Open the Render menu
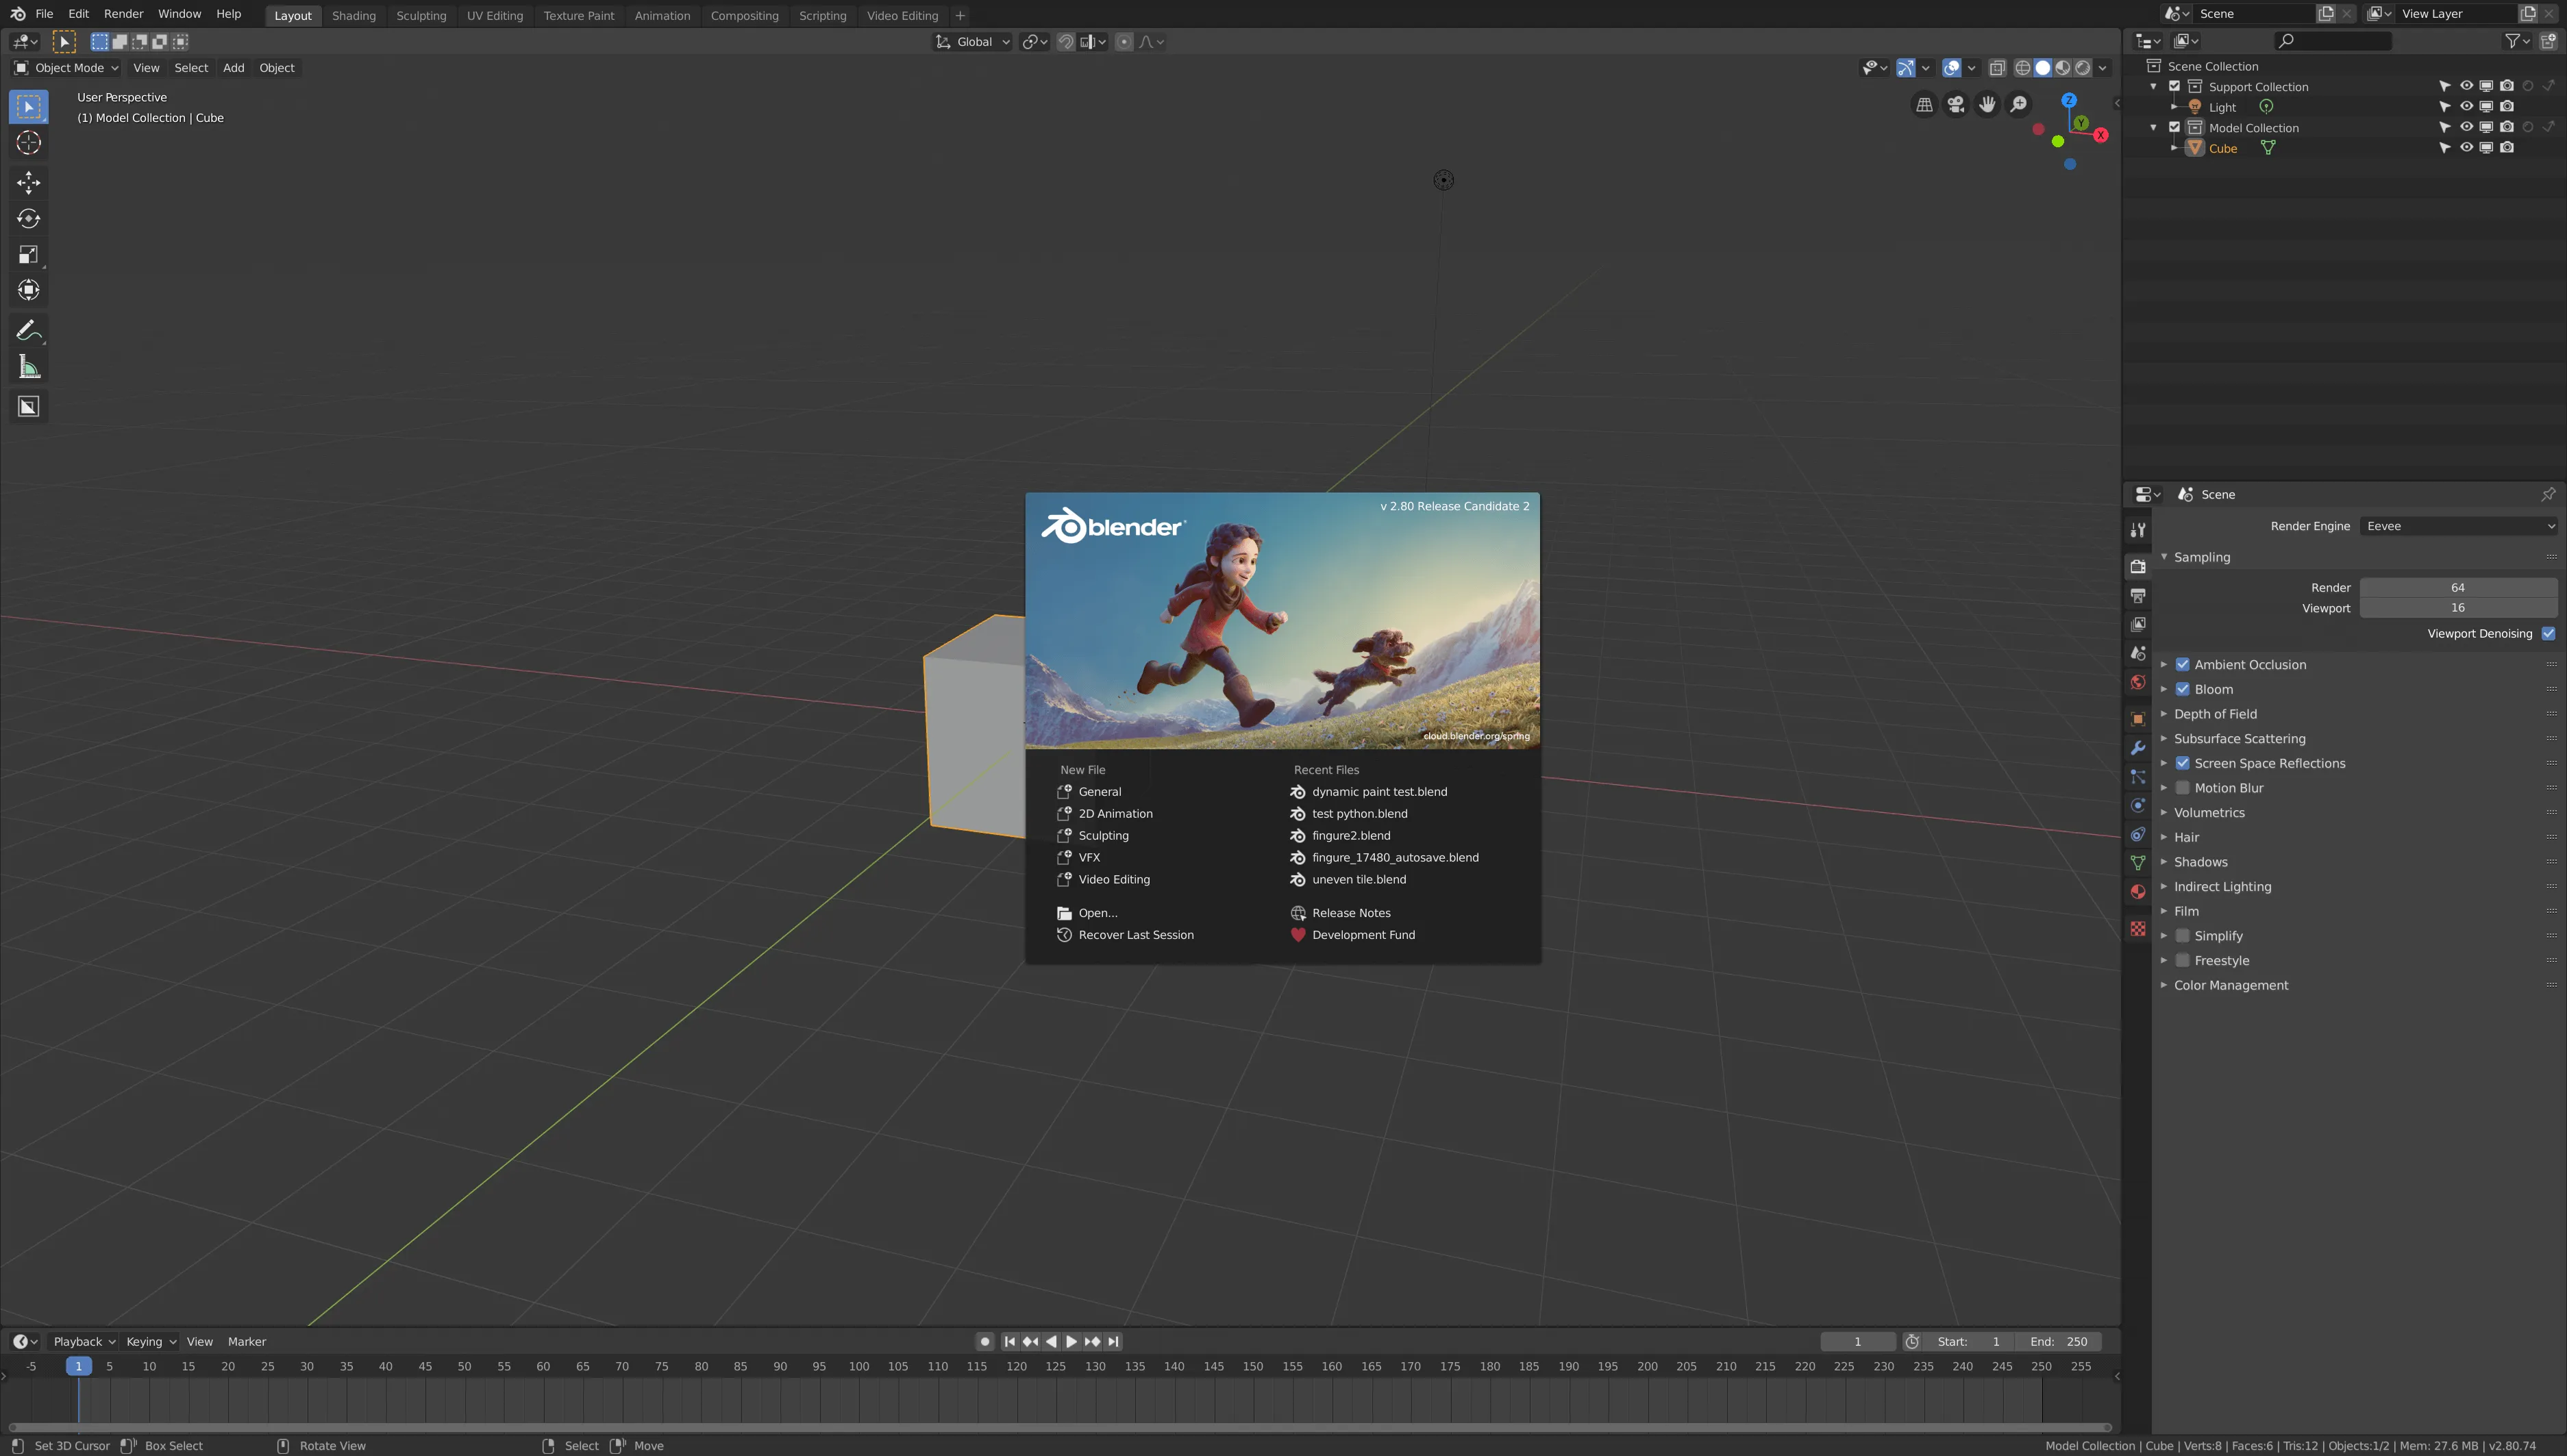The image size is (2567, 1456). tap(123, 14)
